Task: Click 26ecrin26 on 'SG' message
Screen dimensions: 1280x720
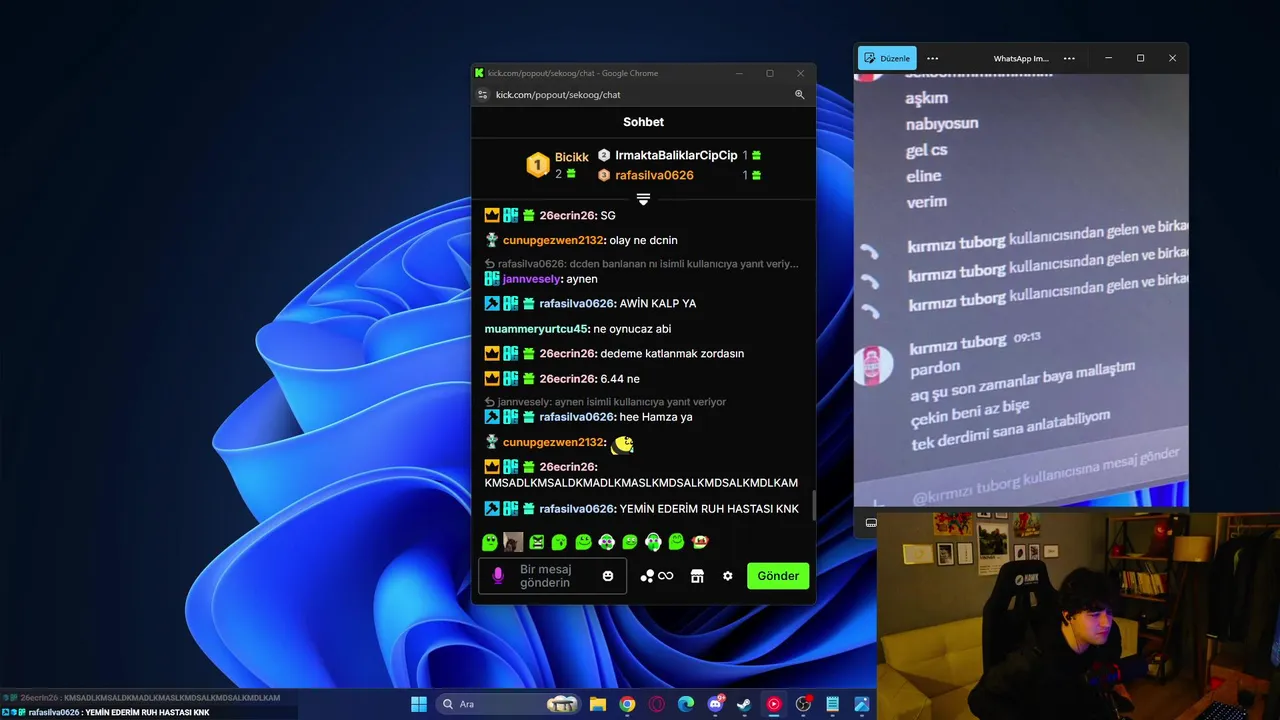Action: [567, 216]
